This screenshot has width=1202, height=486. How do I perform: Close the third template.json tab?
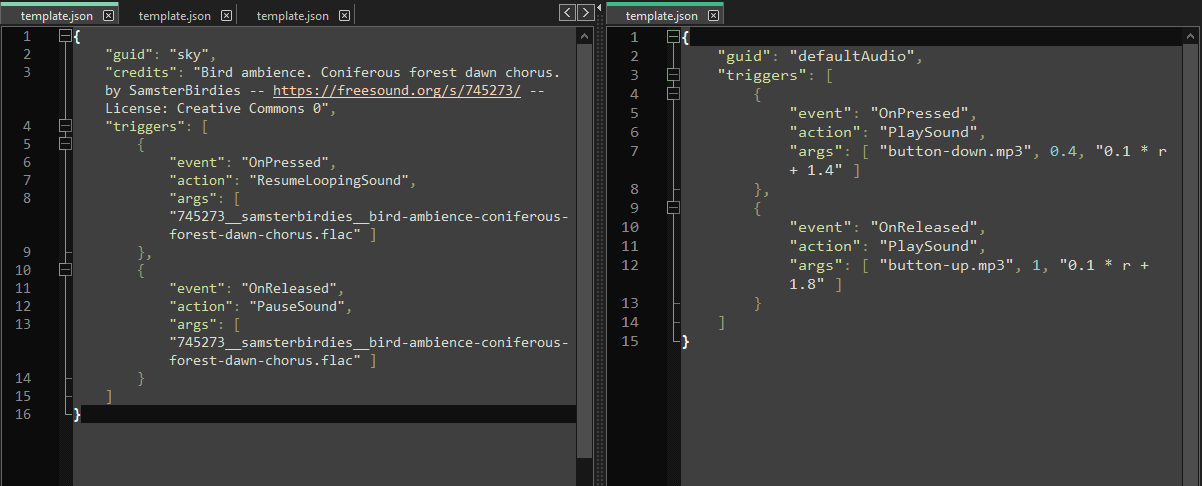coord(344,16)
